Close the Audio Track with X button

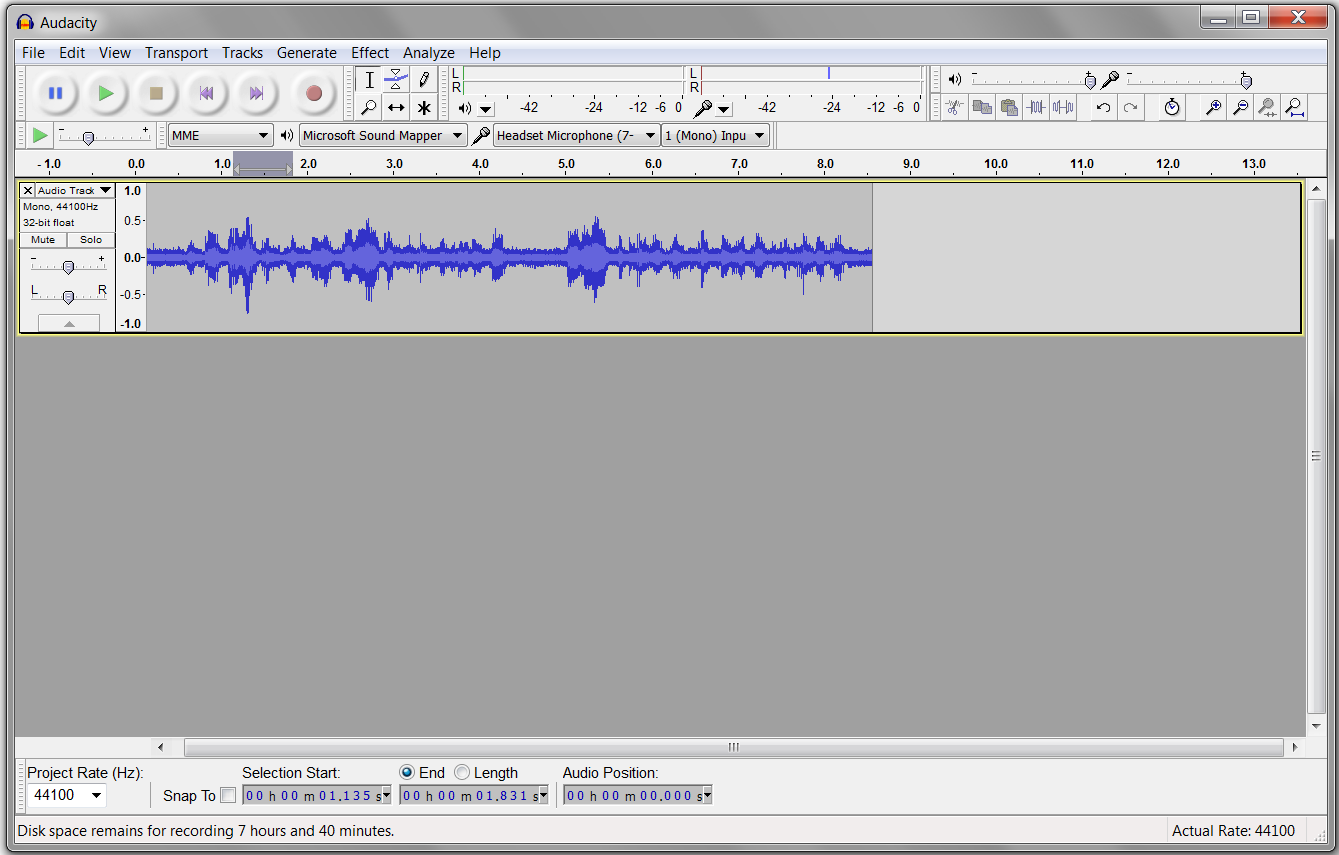click(28, 190)
